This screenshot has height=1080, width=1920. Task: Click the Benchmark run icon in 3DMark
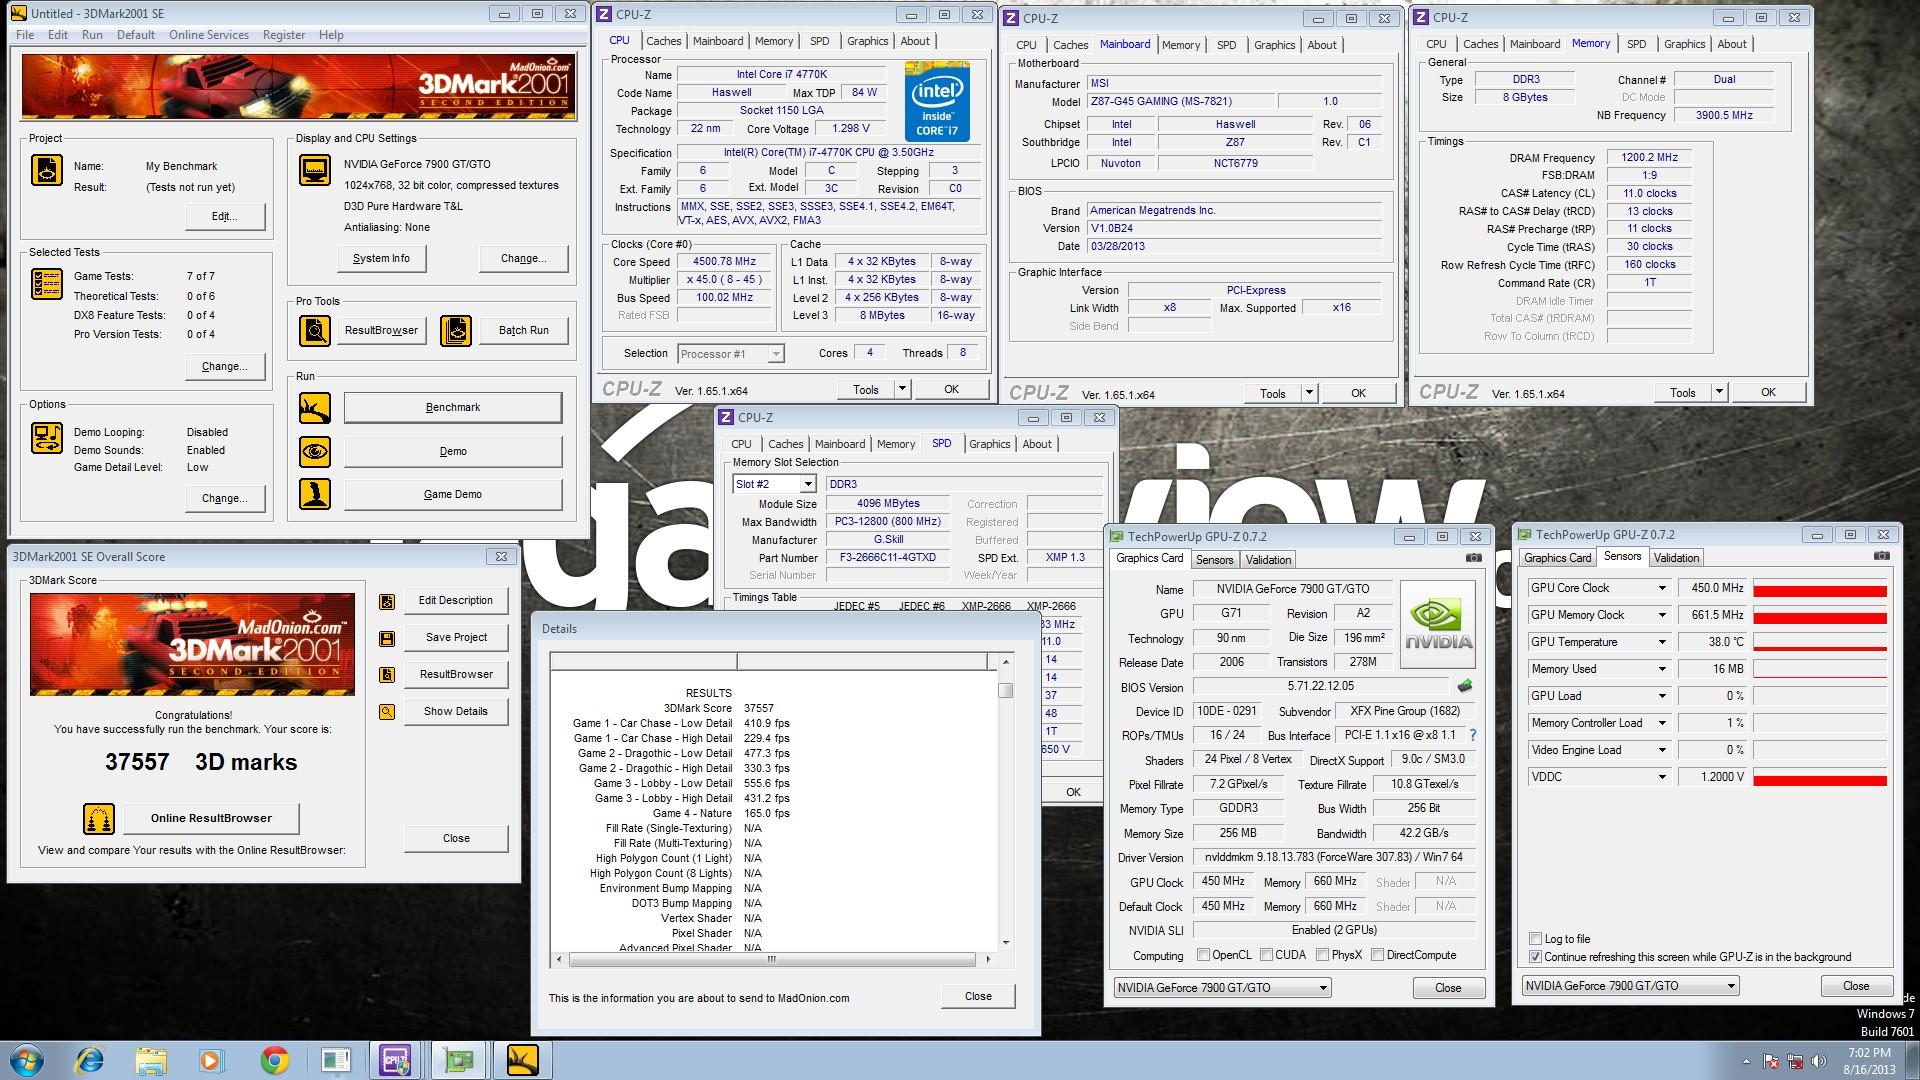tap(315, 408)
